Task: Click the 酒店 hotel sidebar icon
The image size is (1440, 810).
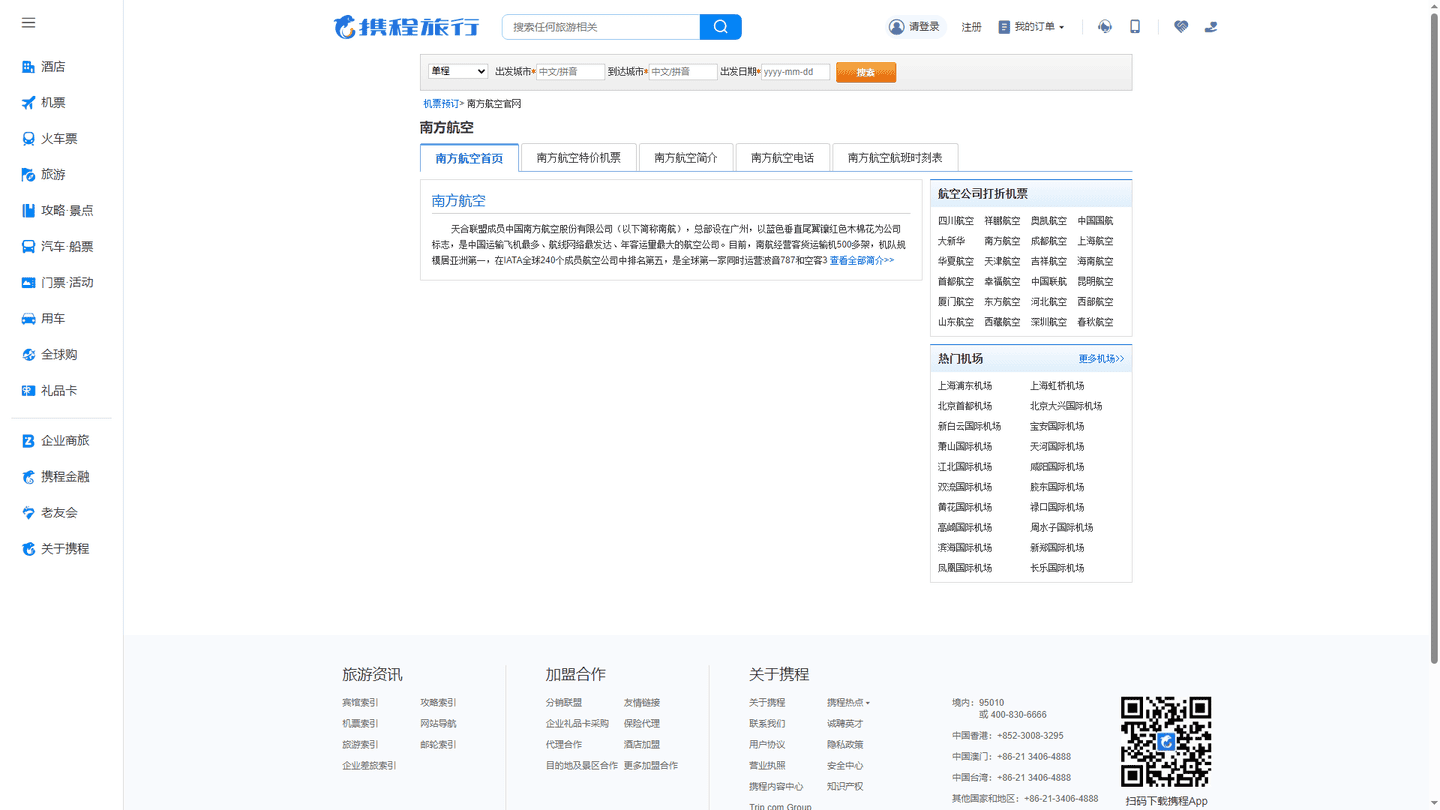Action: click(28, 67)
